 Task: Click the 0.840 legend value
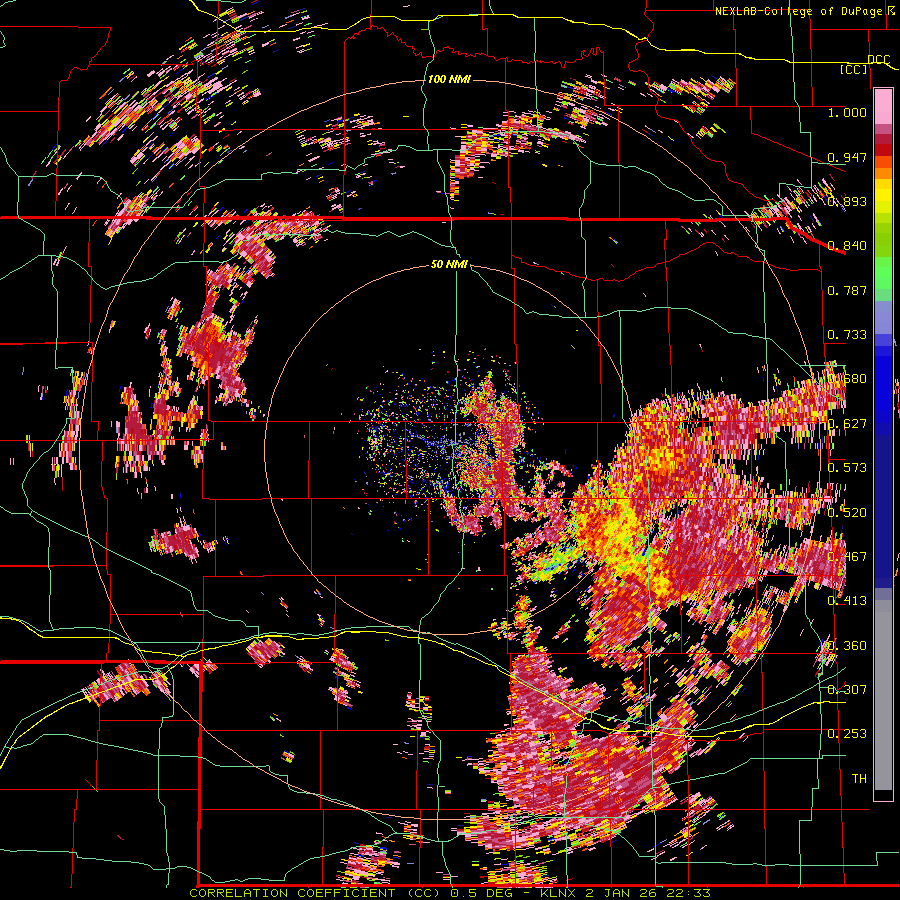click(847, 246)
